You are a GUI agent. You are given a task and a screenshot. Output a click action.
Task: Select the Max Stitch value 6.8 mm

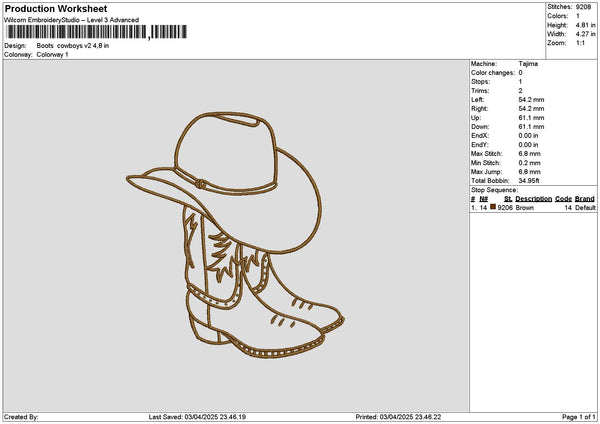pos(530,154)
